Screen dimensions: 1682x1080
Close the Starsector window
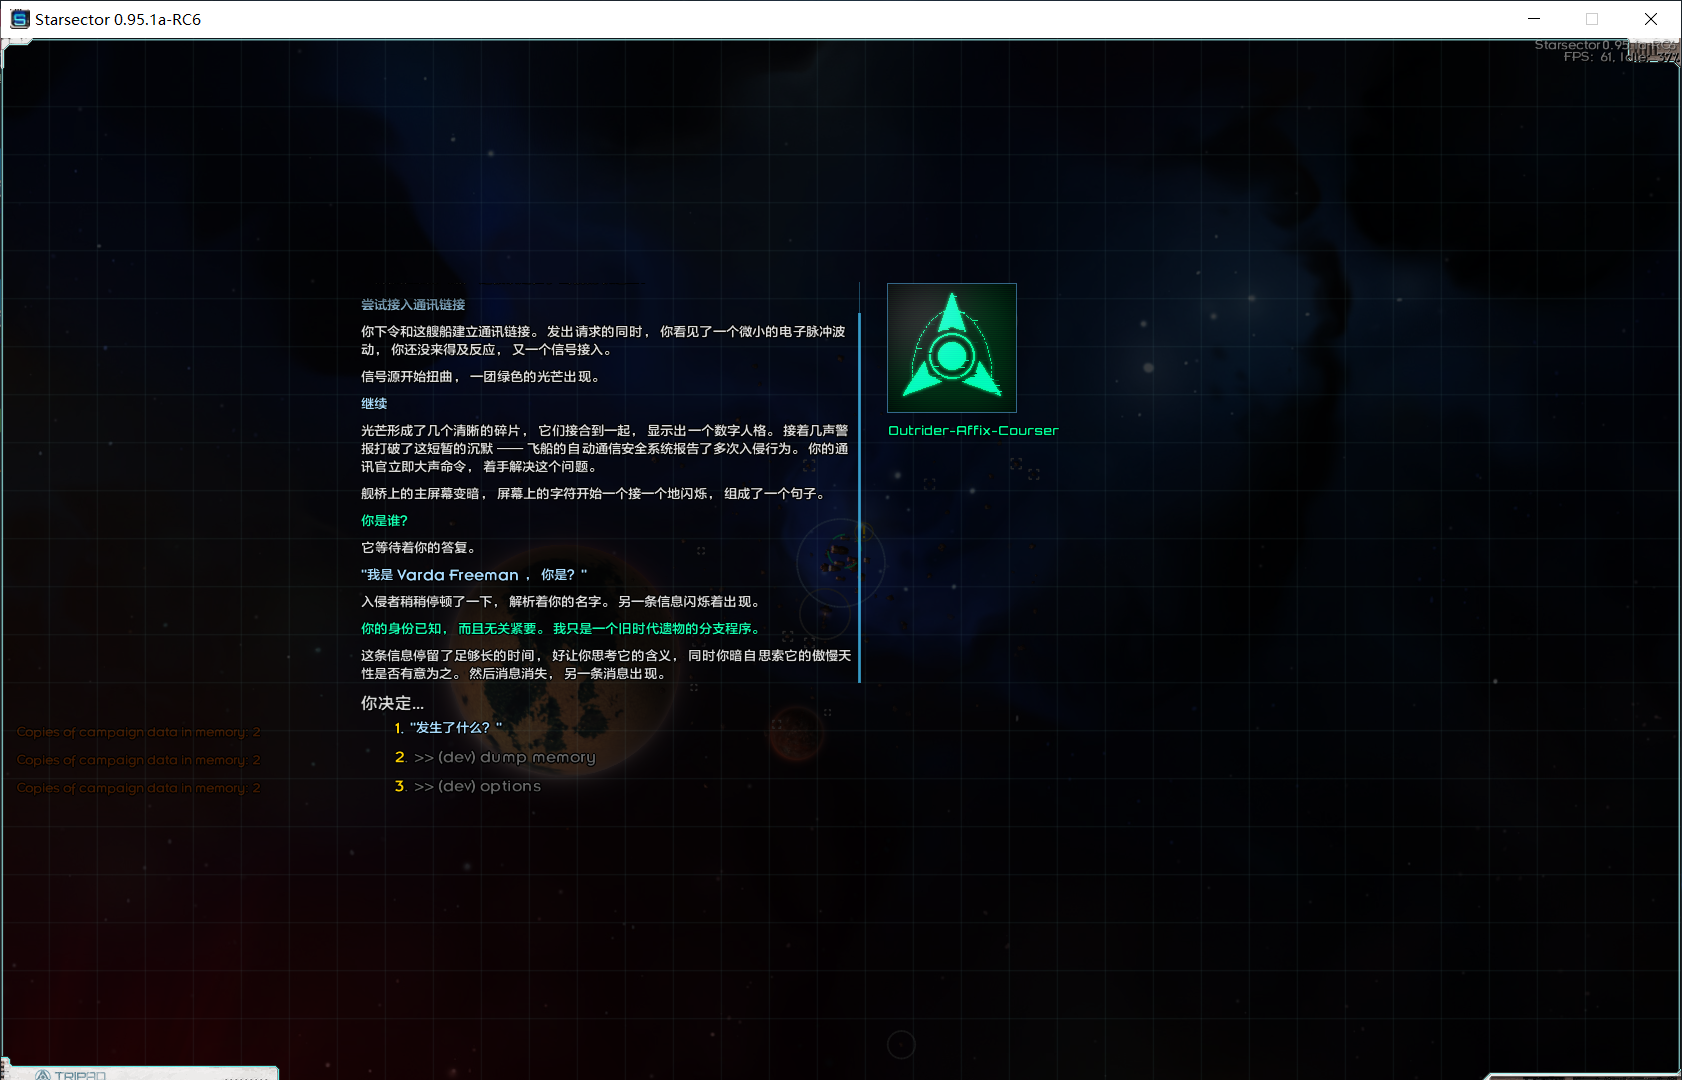point(1651,19)
